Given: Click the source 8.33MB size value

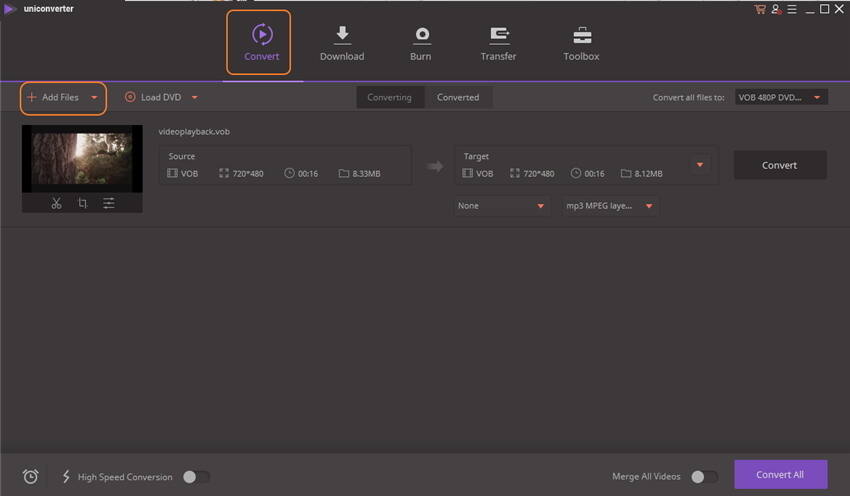Looking at the screenshot, I should coord(366,174).
